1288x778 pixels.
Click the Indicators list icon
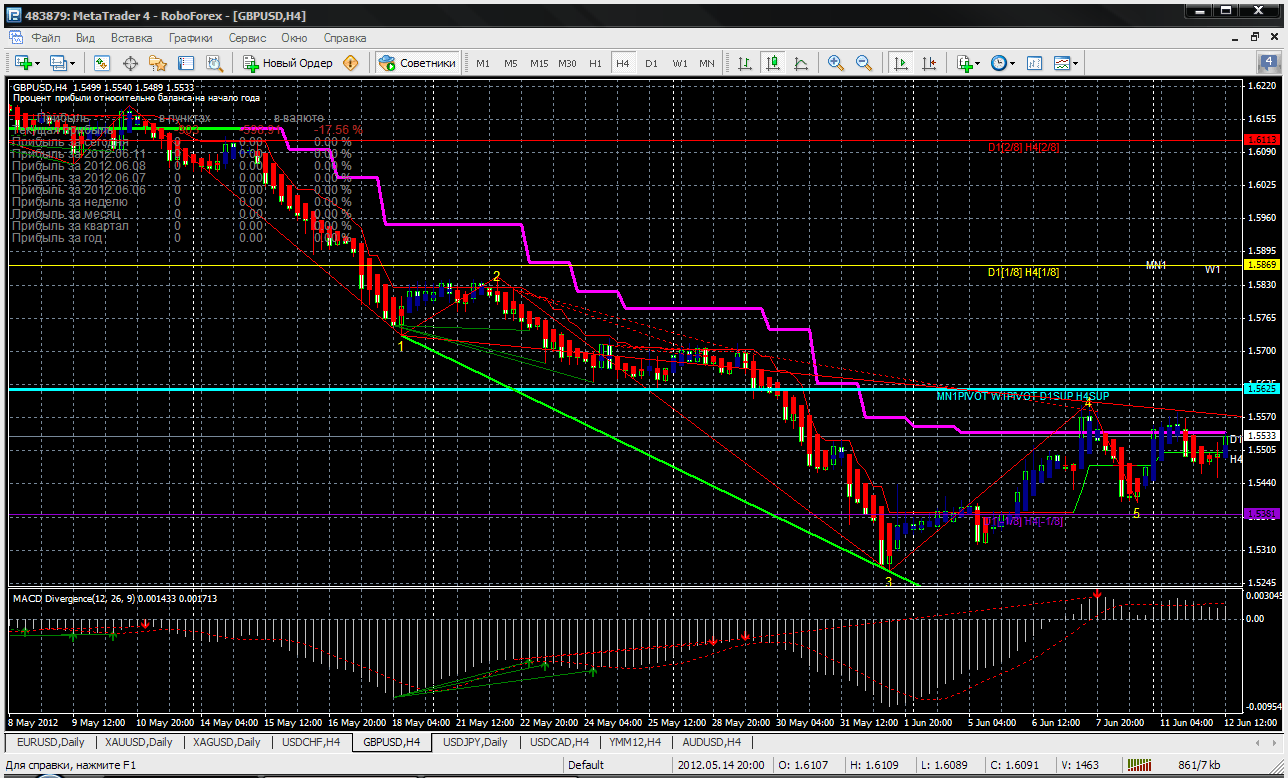(x=964, y=63)
